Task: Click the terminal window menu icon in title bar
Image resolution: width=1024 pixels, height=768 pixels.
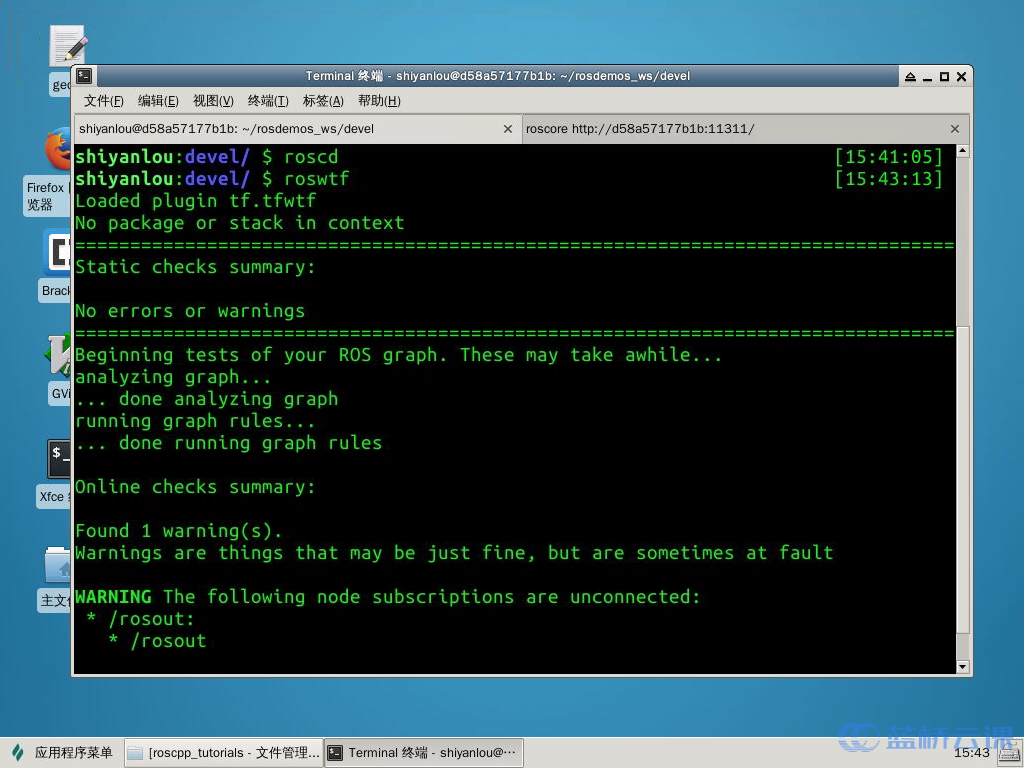Action: pyautogui.click(x=84, y=76)
